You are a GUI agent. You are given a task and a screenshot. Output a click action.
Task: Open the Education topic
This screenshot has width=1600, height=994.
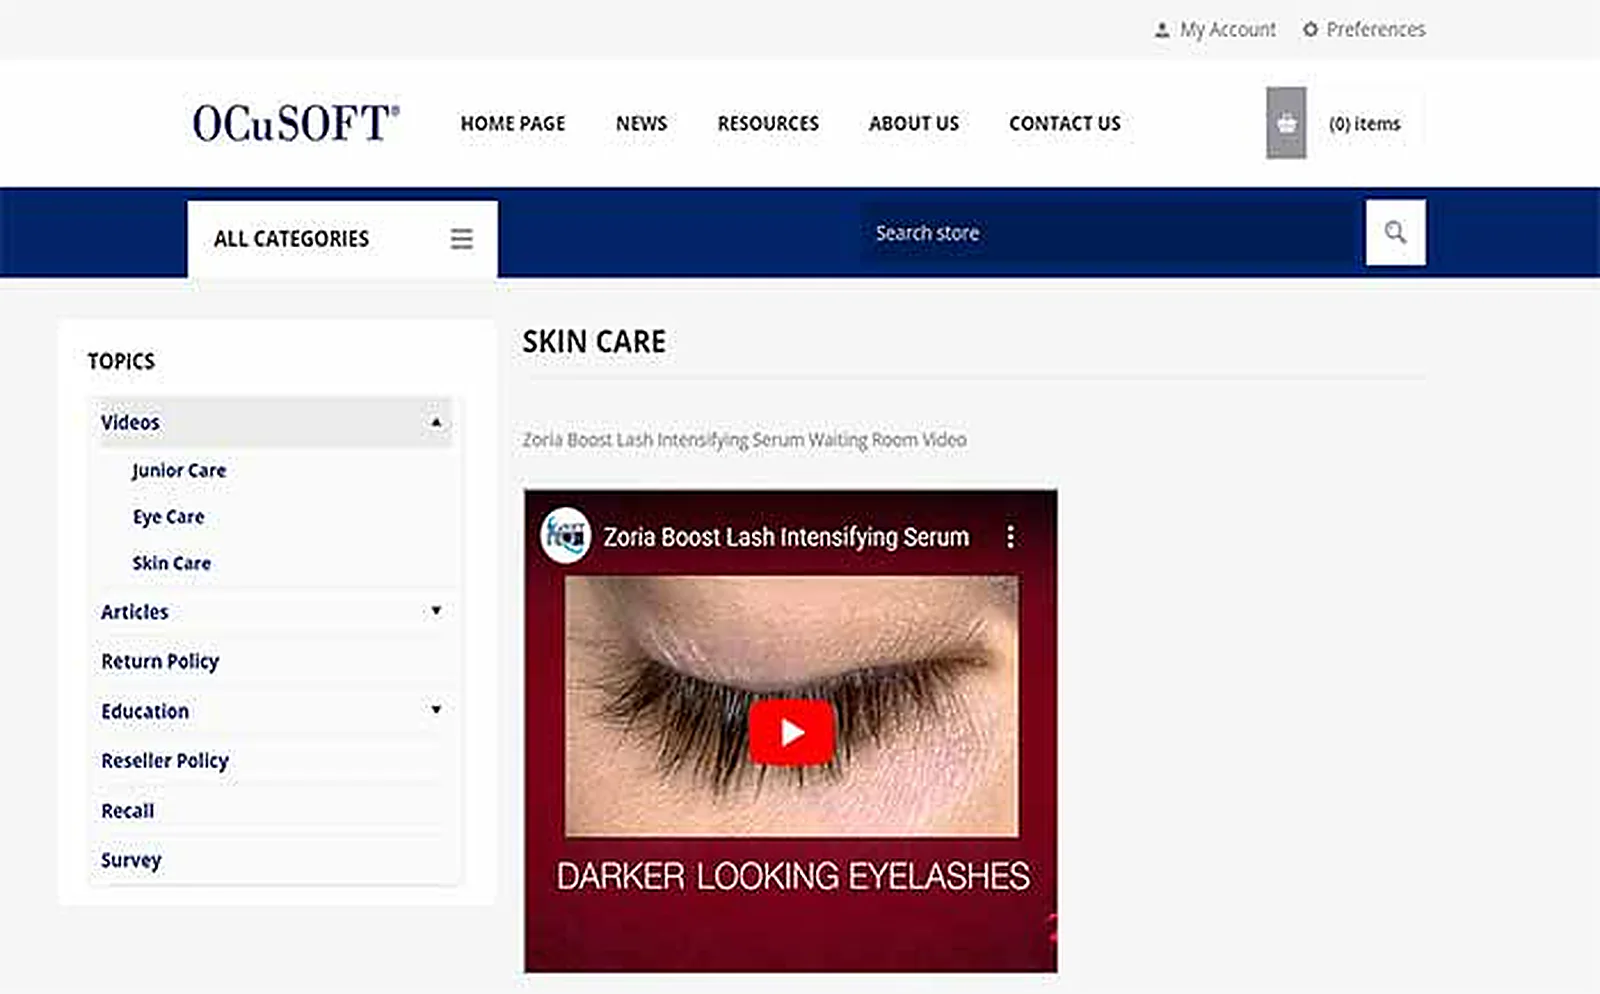[x=145, y=711]
